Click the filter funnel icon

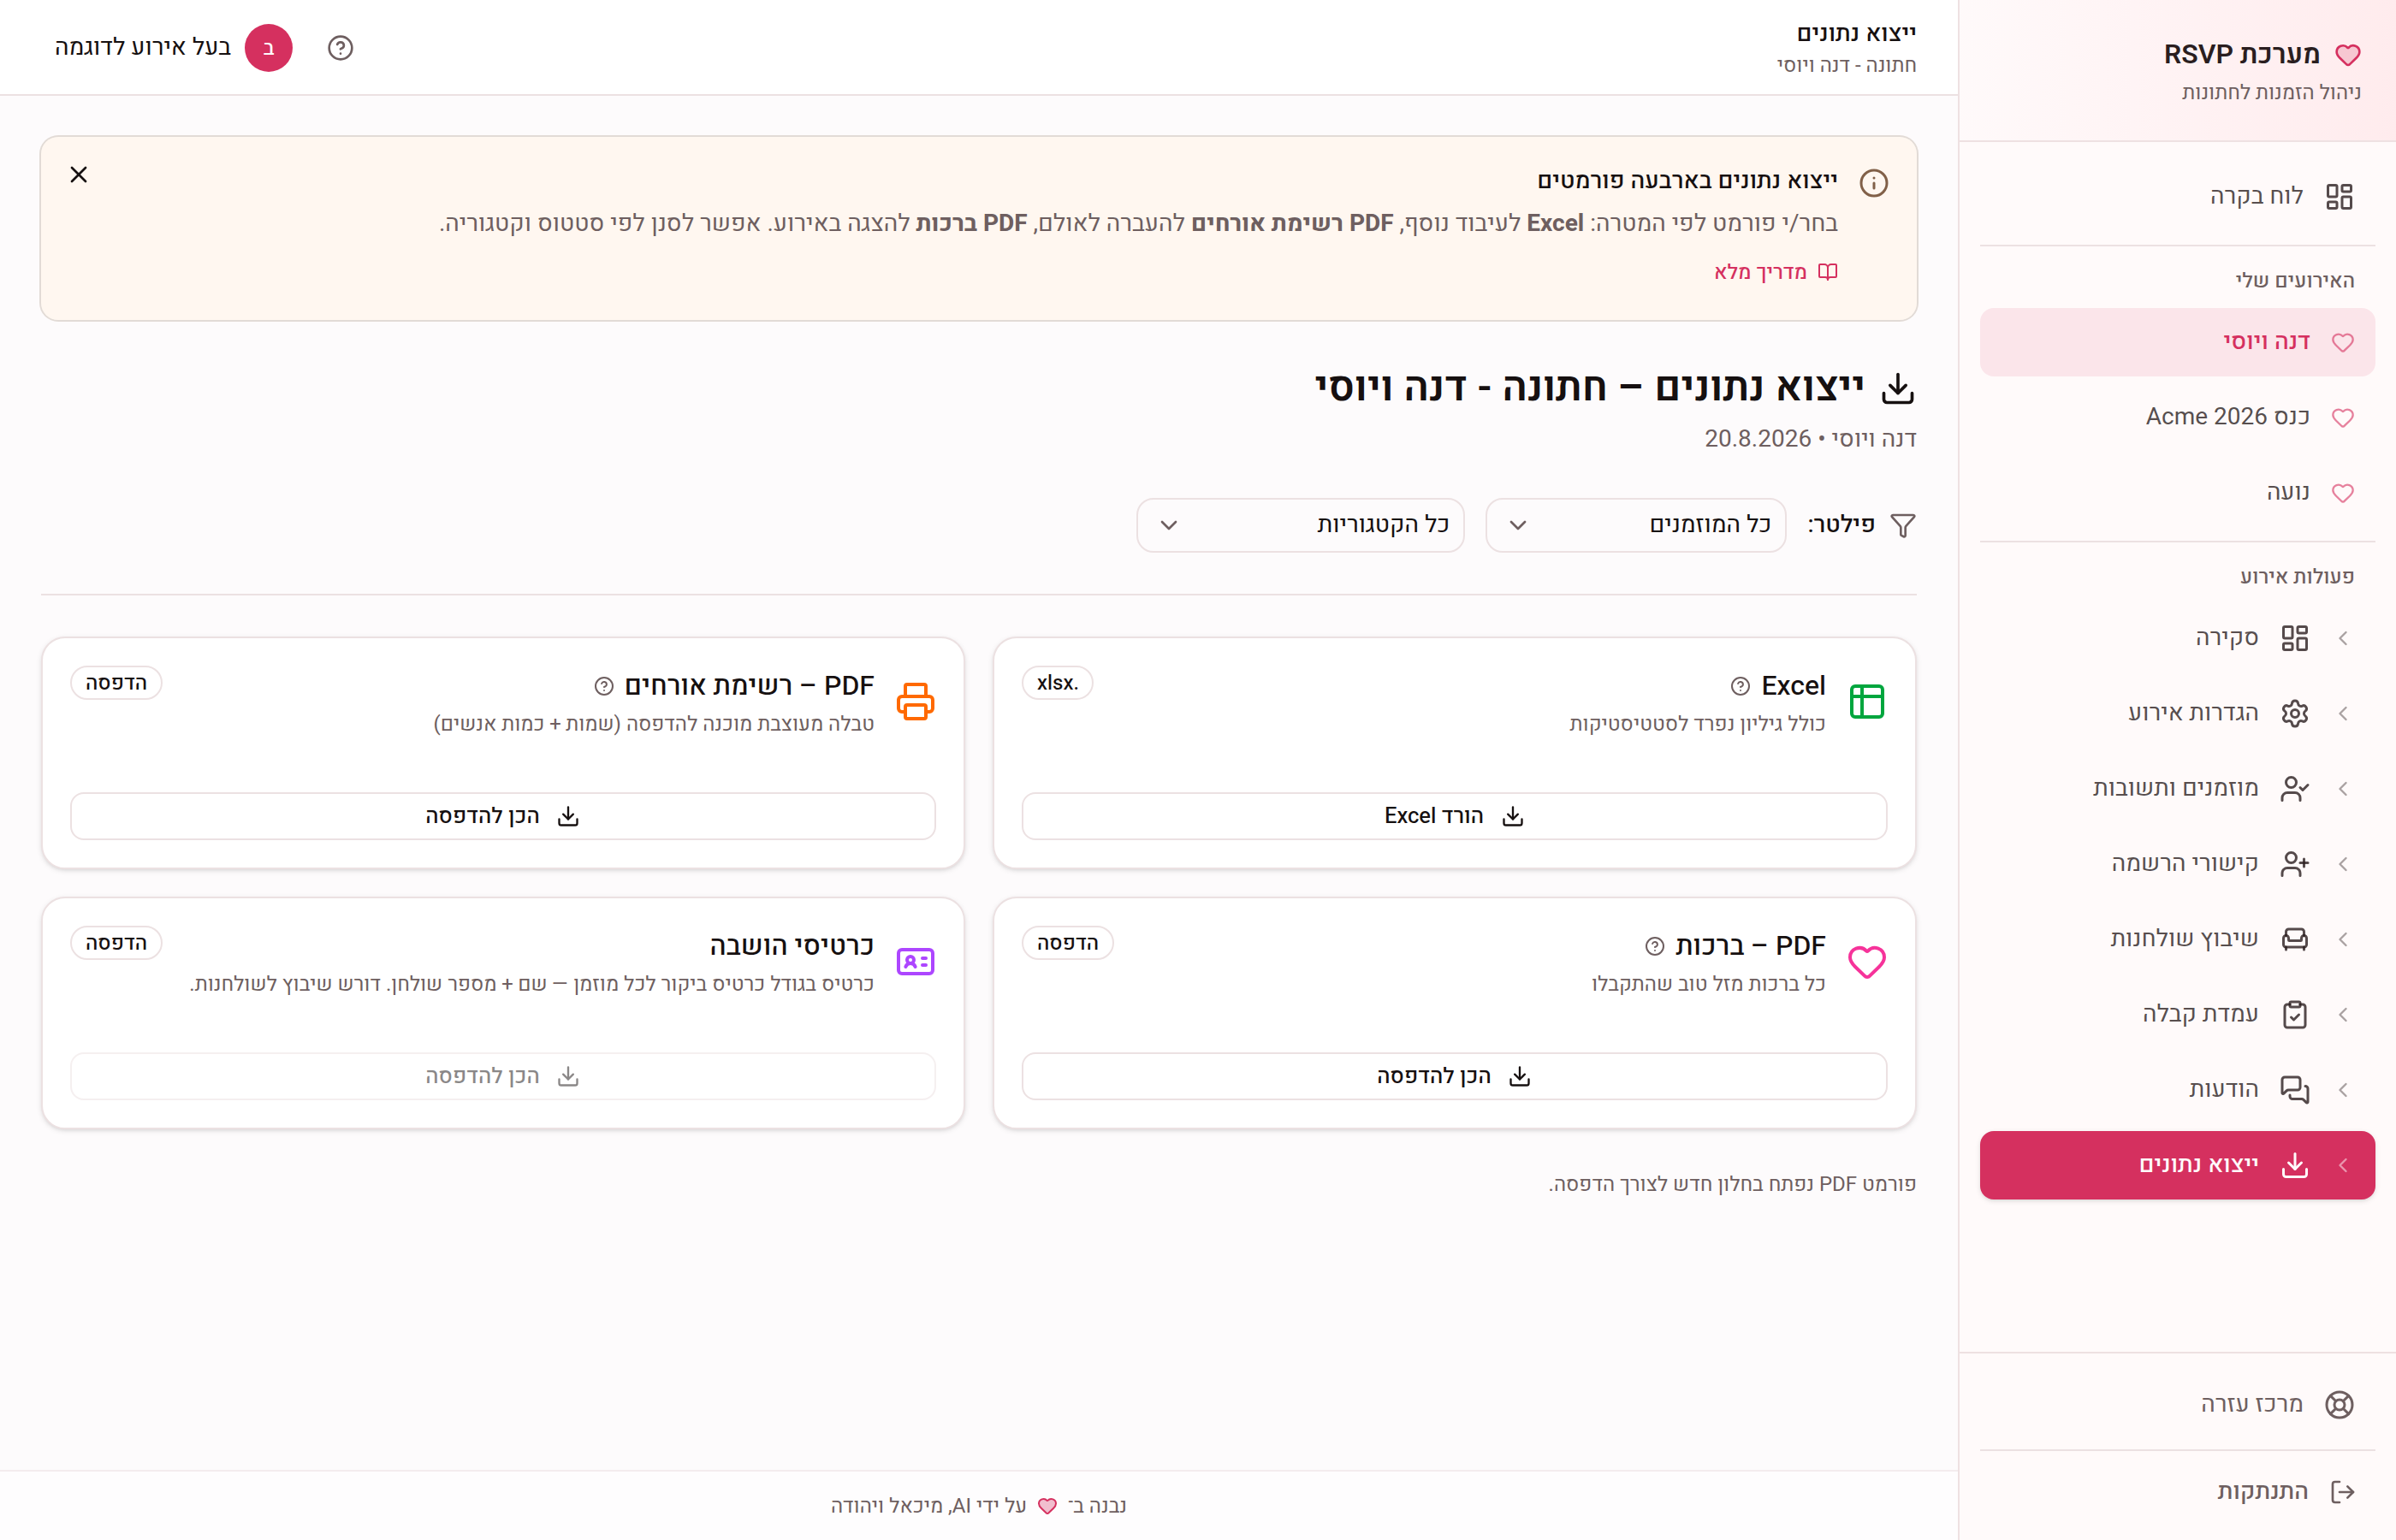tap(1903, 526)
